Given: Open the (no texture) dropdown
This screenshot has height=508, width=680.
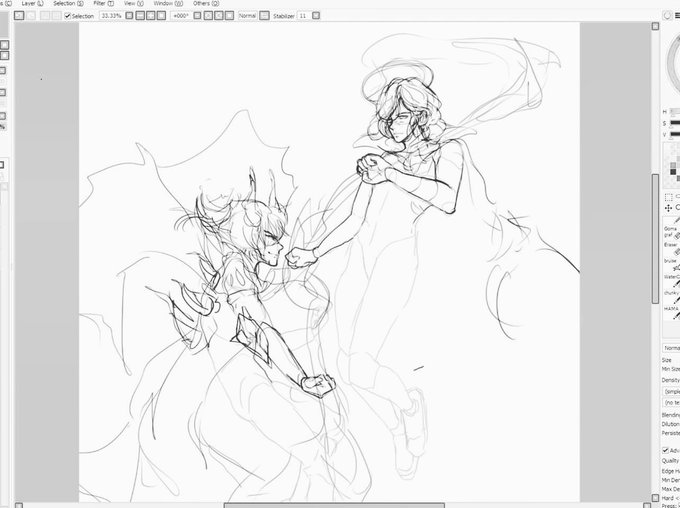Looking at the screenshot, I should (x=671, y=403).
